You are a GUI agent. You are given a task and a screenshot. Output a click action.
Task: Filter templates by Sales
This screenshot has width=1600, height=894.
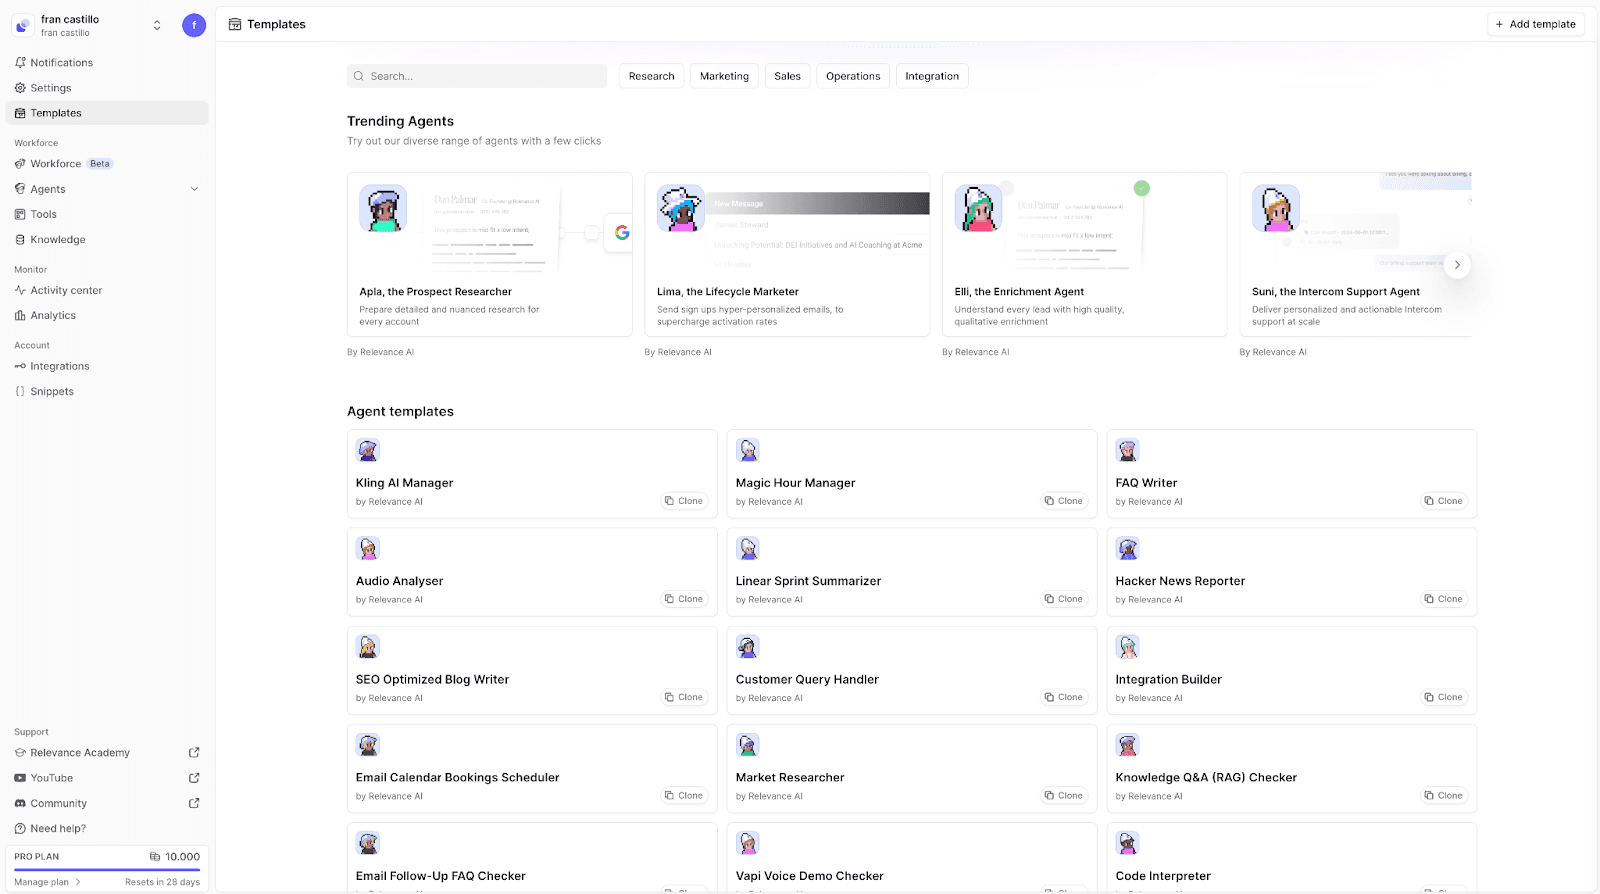tap(787, 76)
